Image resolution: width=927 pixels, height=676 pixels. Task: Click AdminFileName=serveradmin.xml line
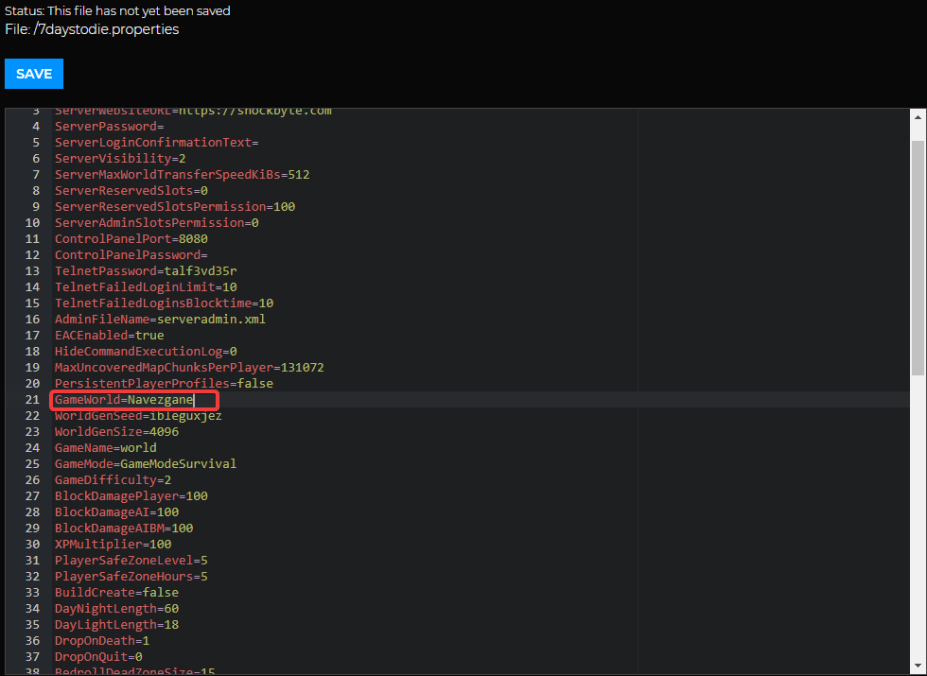(x=160, y=319)
